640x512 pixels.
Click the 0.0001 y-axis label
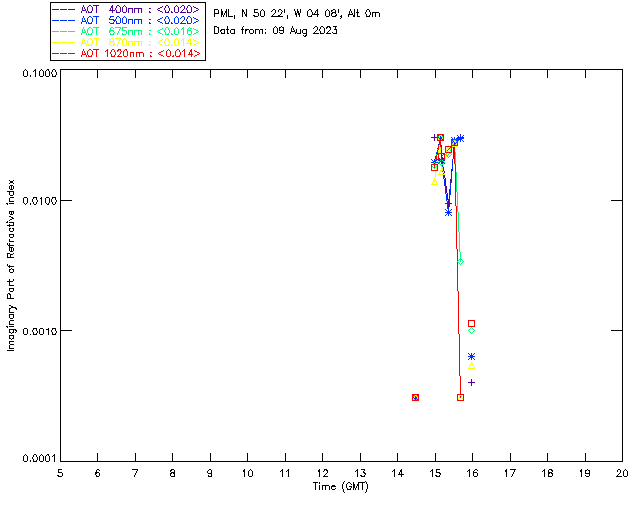[39, 459]
